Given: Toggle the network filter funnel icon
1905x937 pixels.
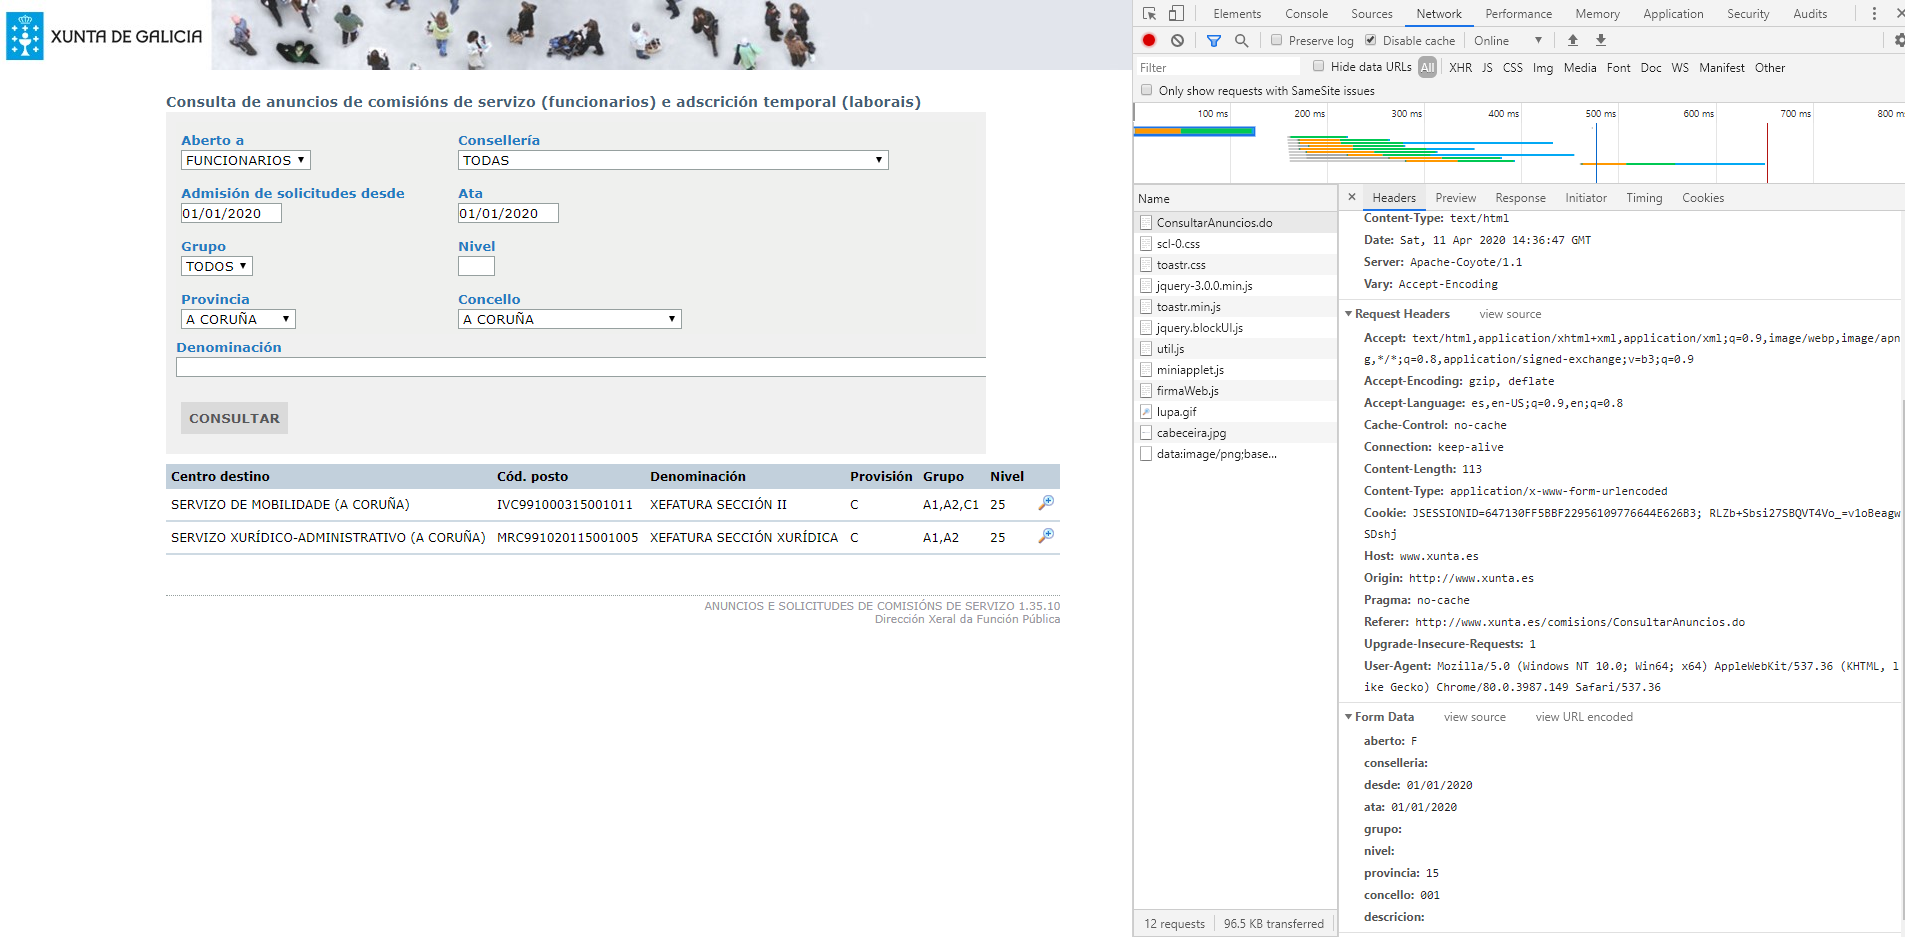Looking at the screenshot, I should pyautogui.click(x=1213, y=40).
